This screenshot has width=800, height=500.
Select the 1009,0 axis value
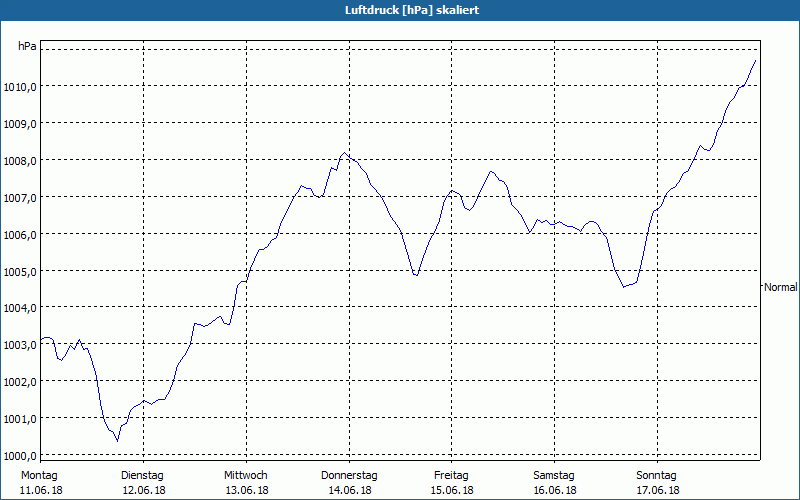(x=20, y=124)
